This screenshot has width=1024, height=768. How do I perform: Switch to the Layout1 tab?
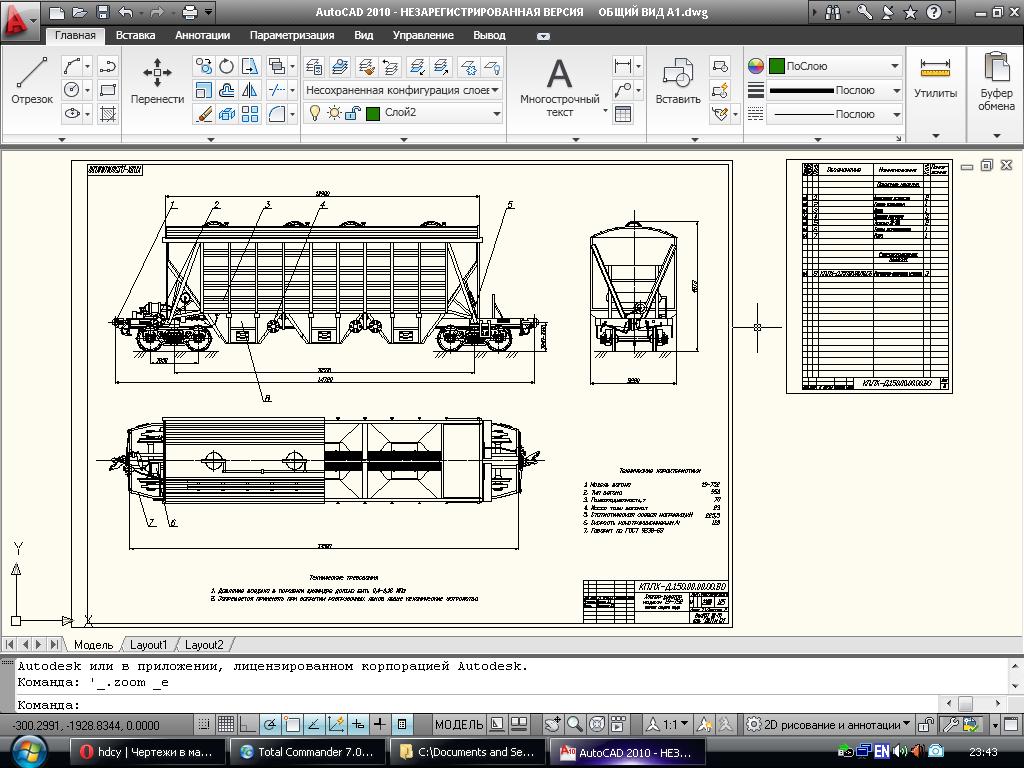point(148,645)
